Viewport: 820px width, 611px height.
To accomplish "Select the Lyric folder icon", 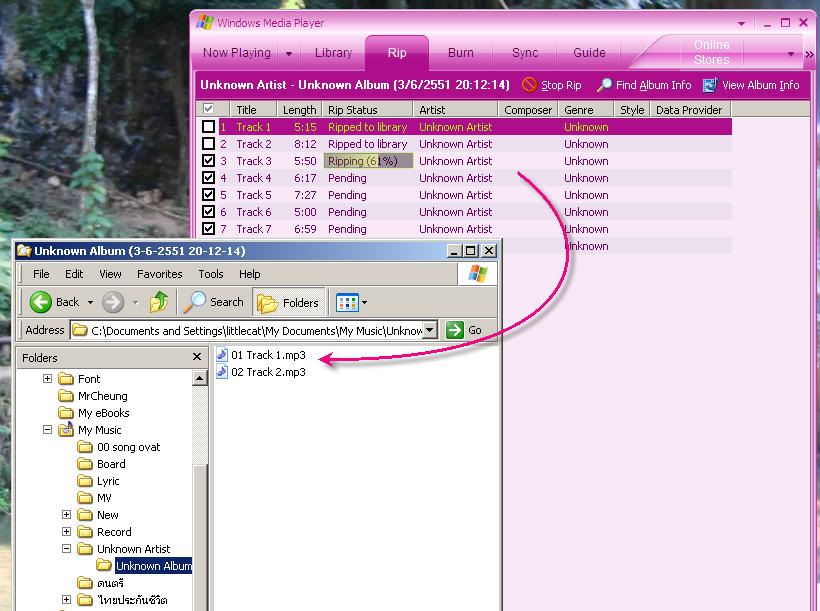I will point(85,481).
